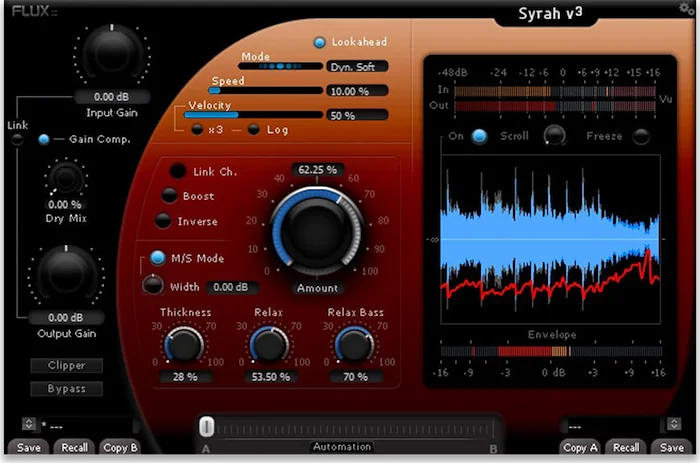This screenshot has width=700, height=463.
Task: Toggle the Freeze display button
Action: [x=641, y=136]
